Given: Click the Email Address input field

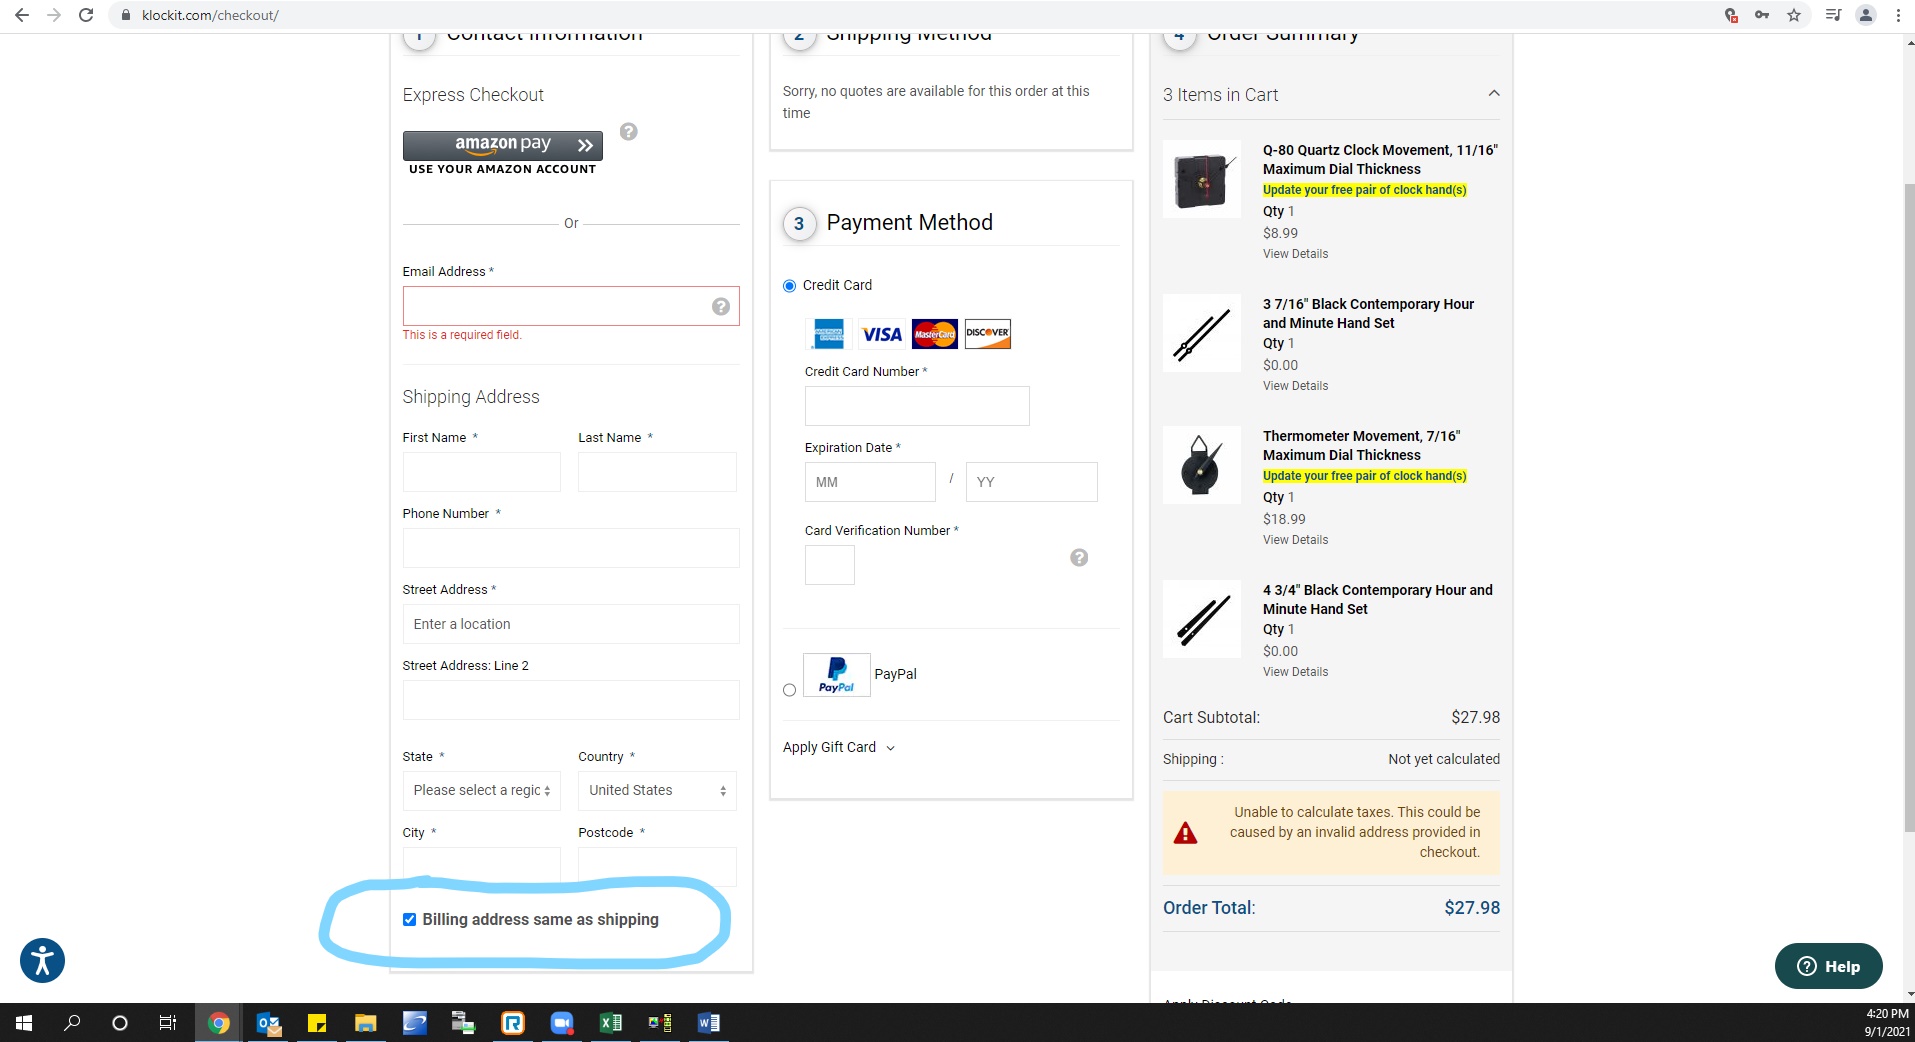Looking at the screenshot, I should pos(571,306).
